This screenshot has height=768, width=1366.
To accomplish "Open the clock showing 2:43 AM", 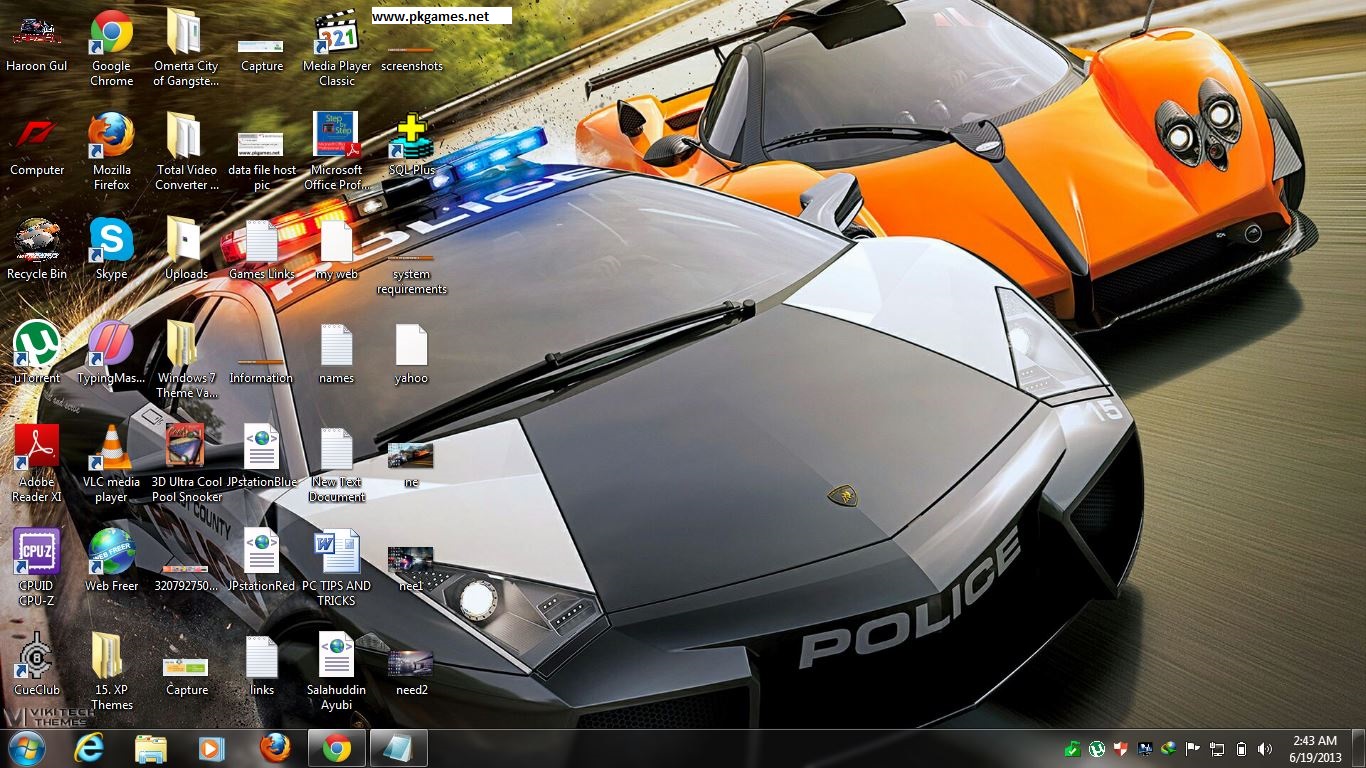I will [x=1314, y=748].
